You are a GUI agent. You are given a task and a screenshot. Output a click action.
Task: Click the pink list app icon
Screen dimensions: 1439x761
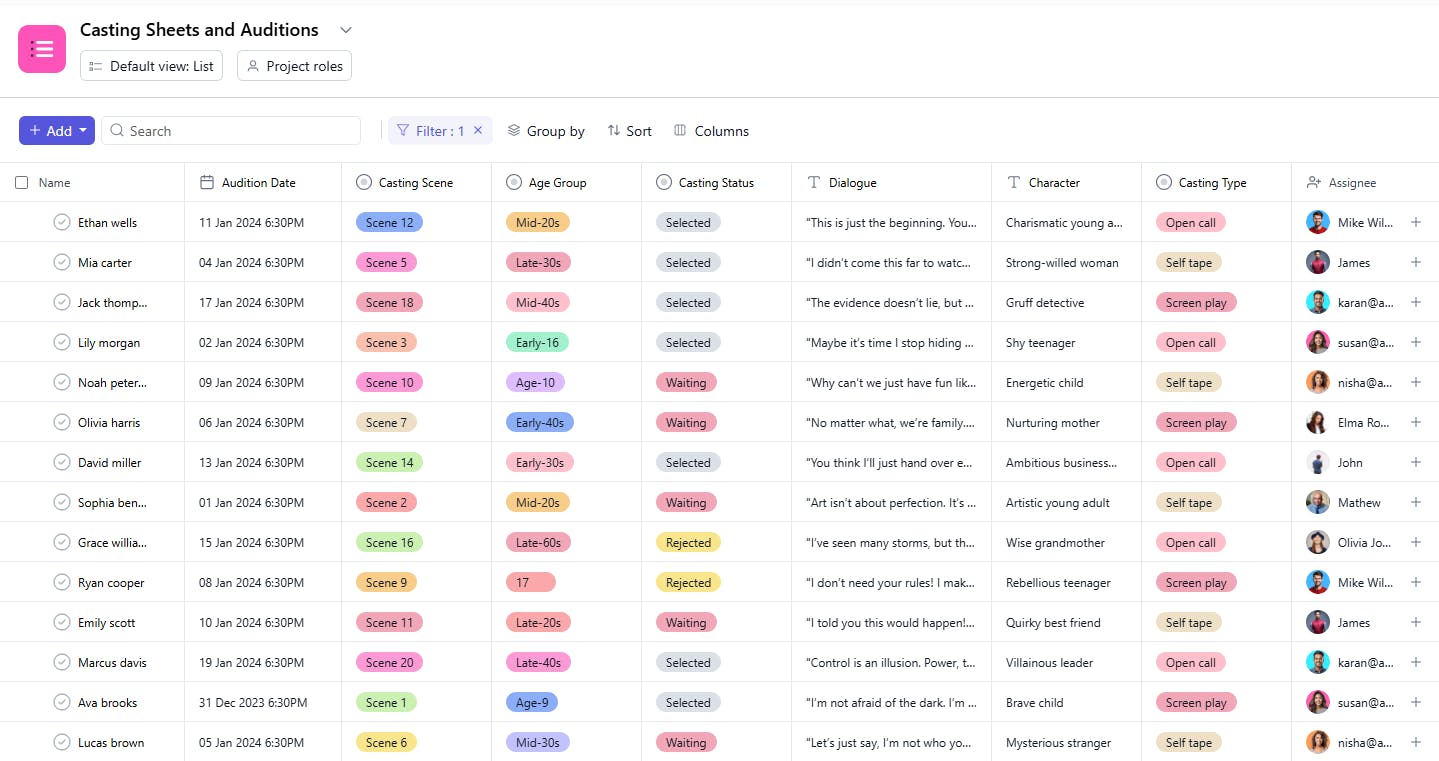[x=42, y=49]
